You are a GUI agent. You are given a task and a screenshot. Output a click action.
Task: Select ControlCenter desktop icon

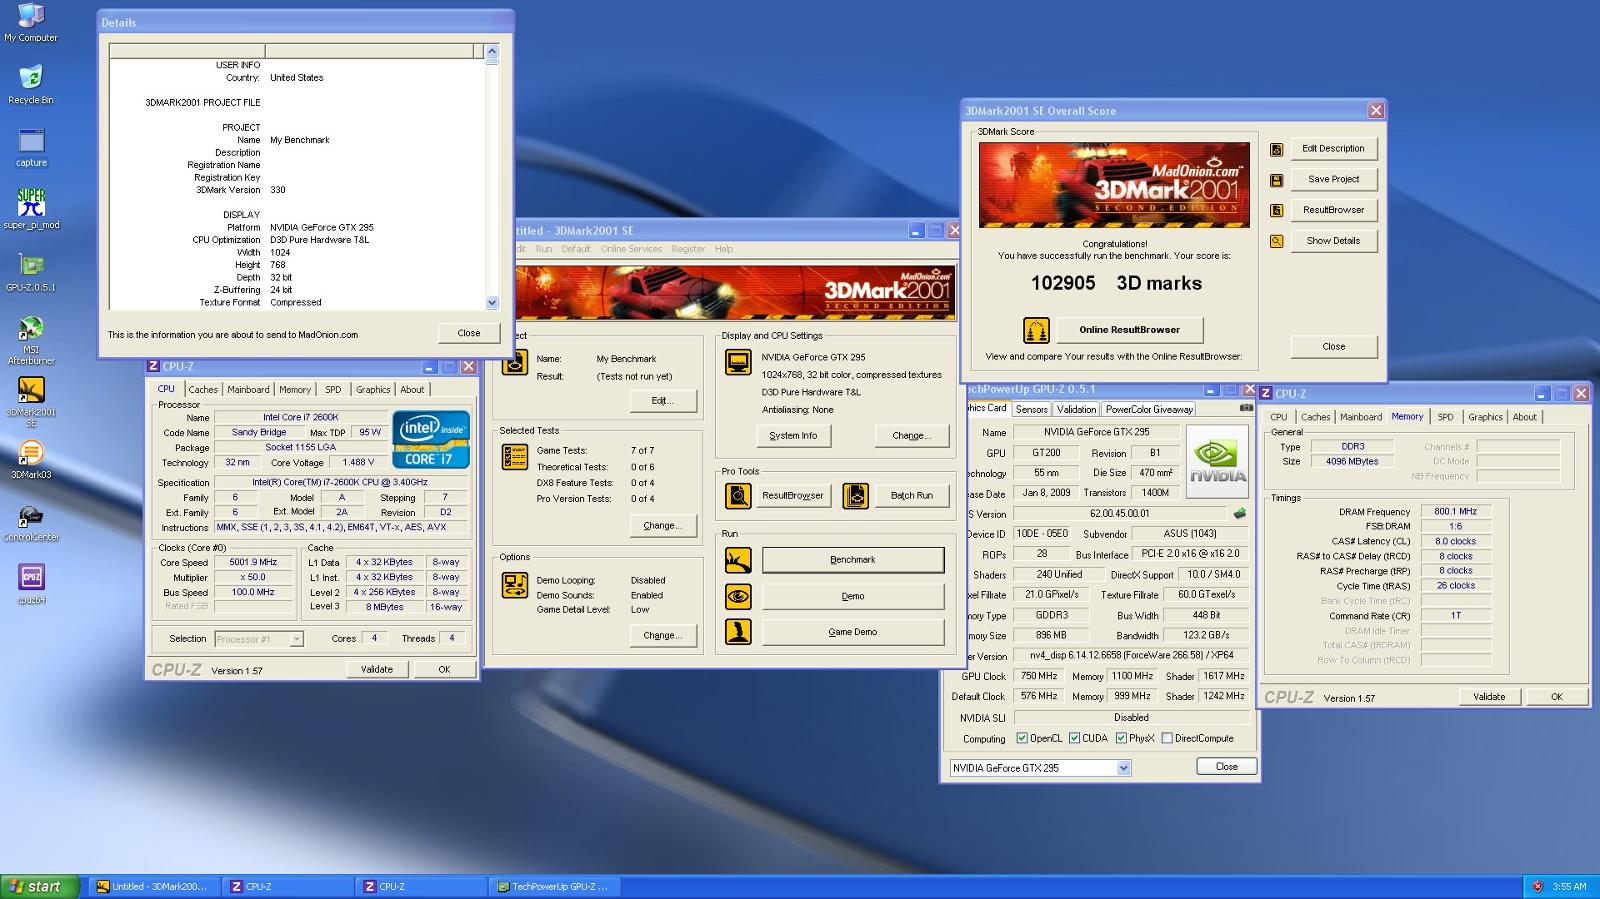[x=31, y=522]
